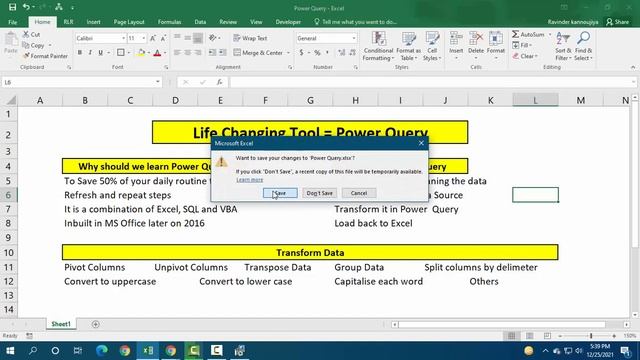
Task: Click the AutoSum sigma icon
Action: click(x=516, y=34)
